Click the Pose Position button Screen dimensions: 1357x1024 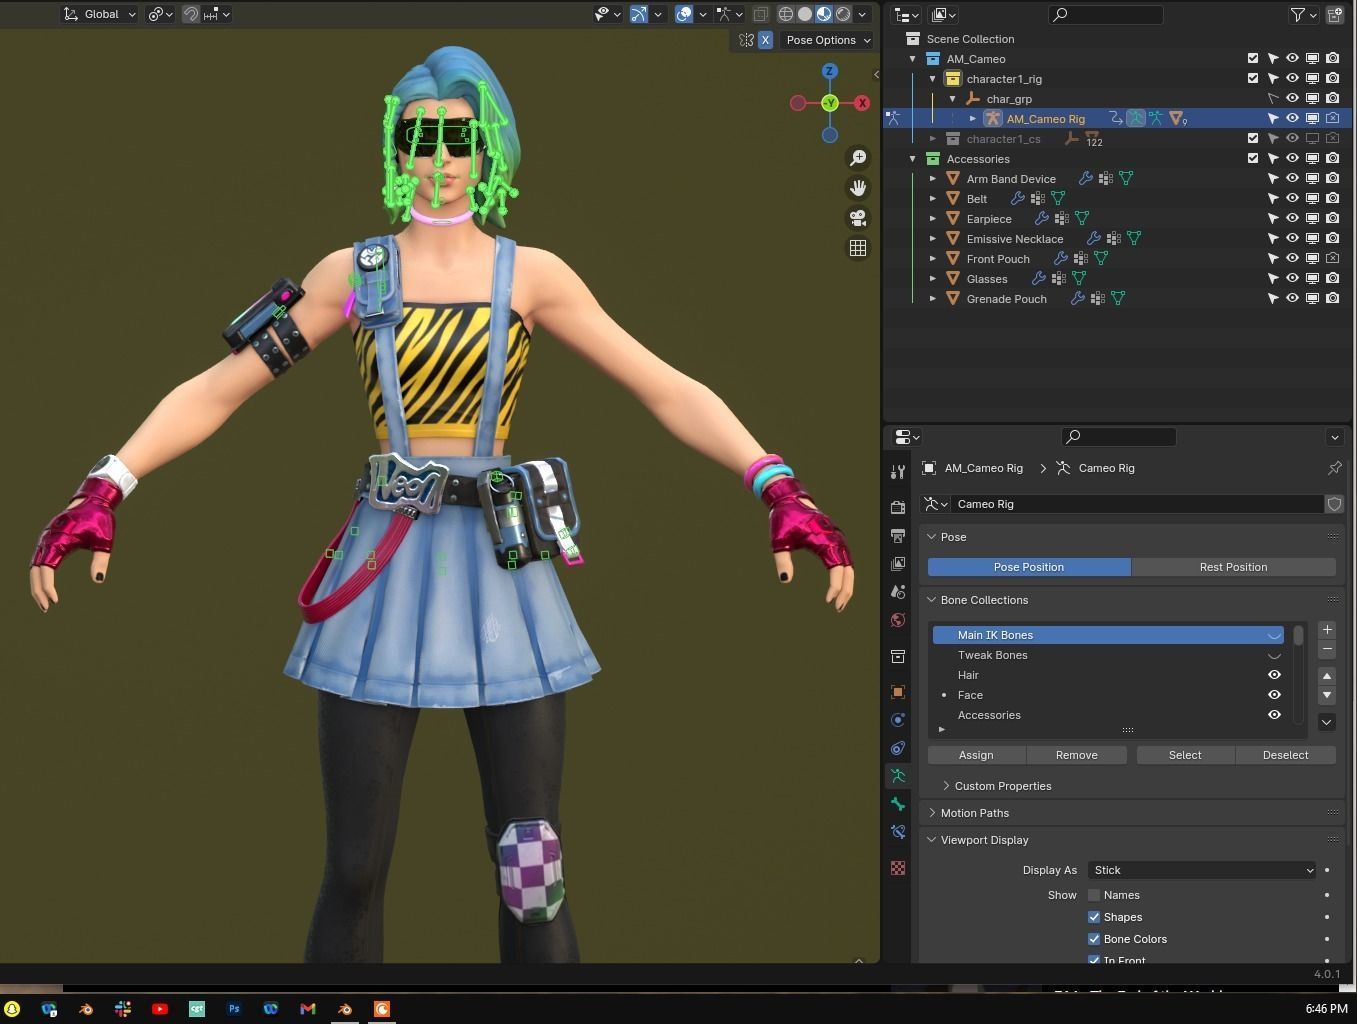point(1029,567)
